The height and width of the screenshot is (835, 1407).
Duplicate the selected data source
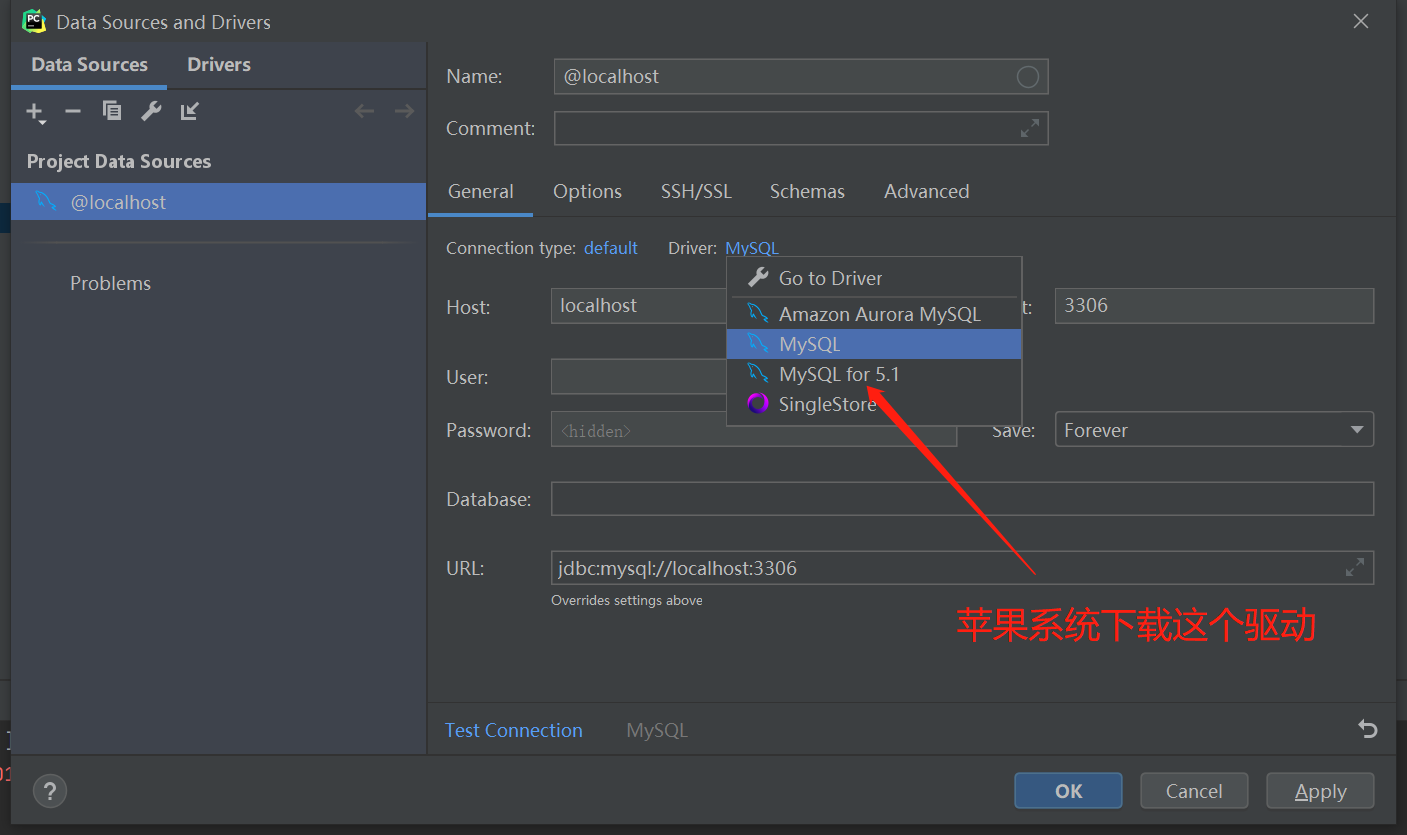pyautogui.click(x=112, y=111)
